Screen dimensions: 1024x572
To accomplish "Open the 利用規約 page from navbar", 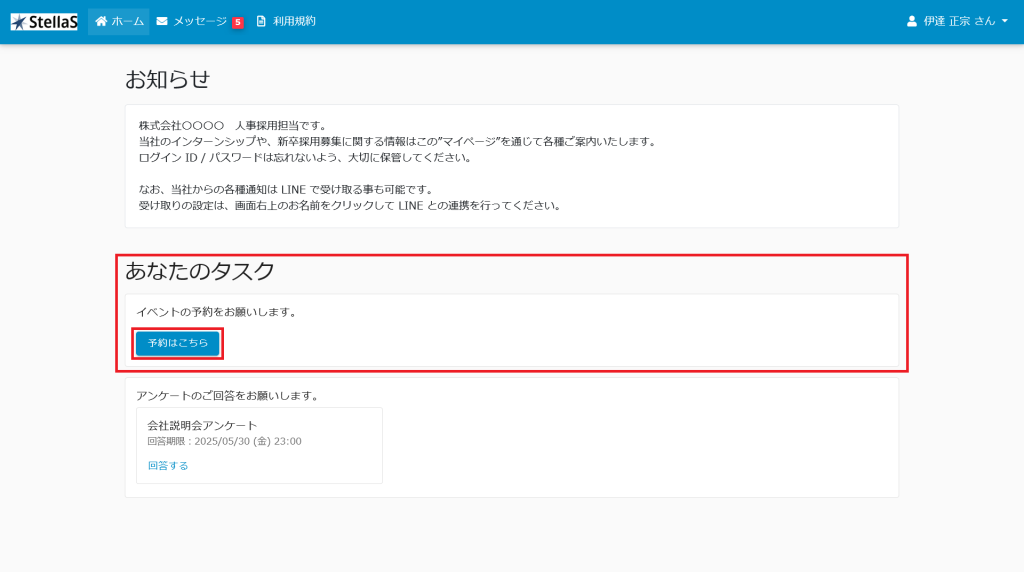I will pyautogui.click(x=294, y=21).
